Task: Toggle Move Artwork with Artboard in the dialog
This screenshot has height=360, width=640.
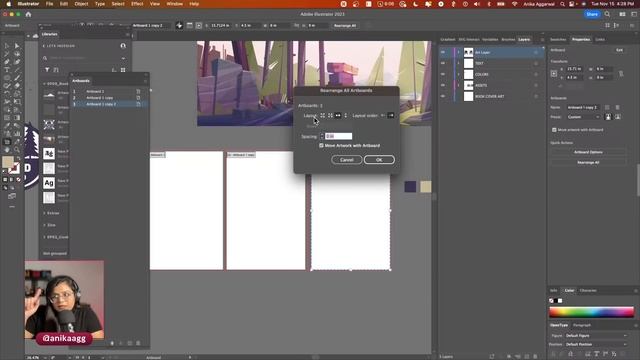Action: click(321, 146)
